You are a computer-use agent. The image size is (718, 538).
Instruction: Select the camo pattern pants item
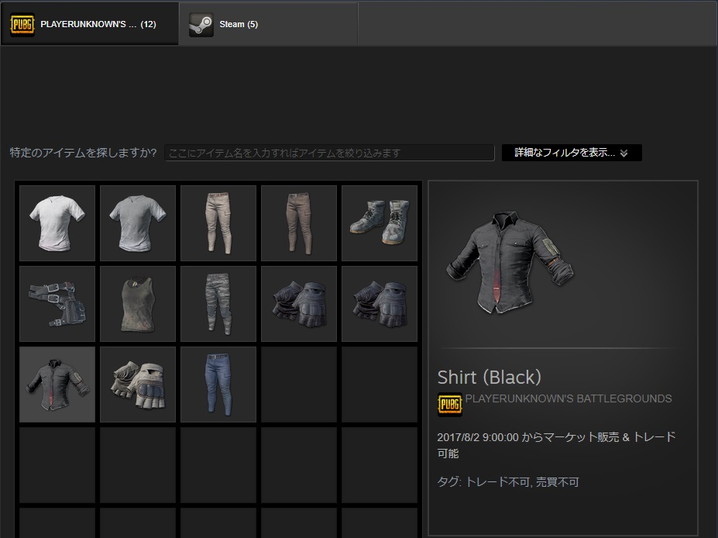click(218, 304)
